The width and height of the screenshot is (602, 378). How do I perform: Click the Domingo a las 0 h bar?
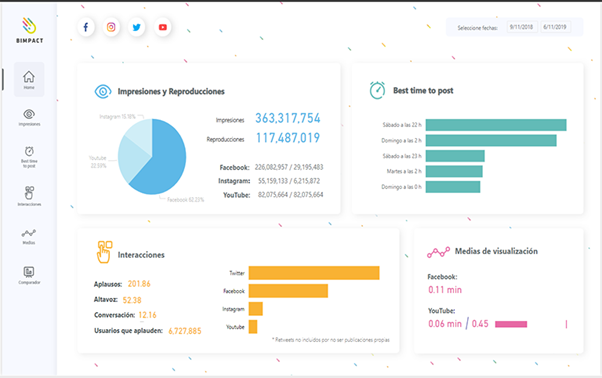pyautogui.click(x=453, y=187)
